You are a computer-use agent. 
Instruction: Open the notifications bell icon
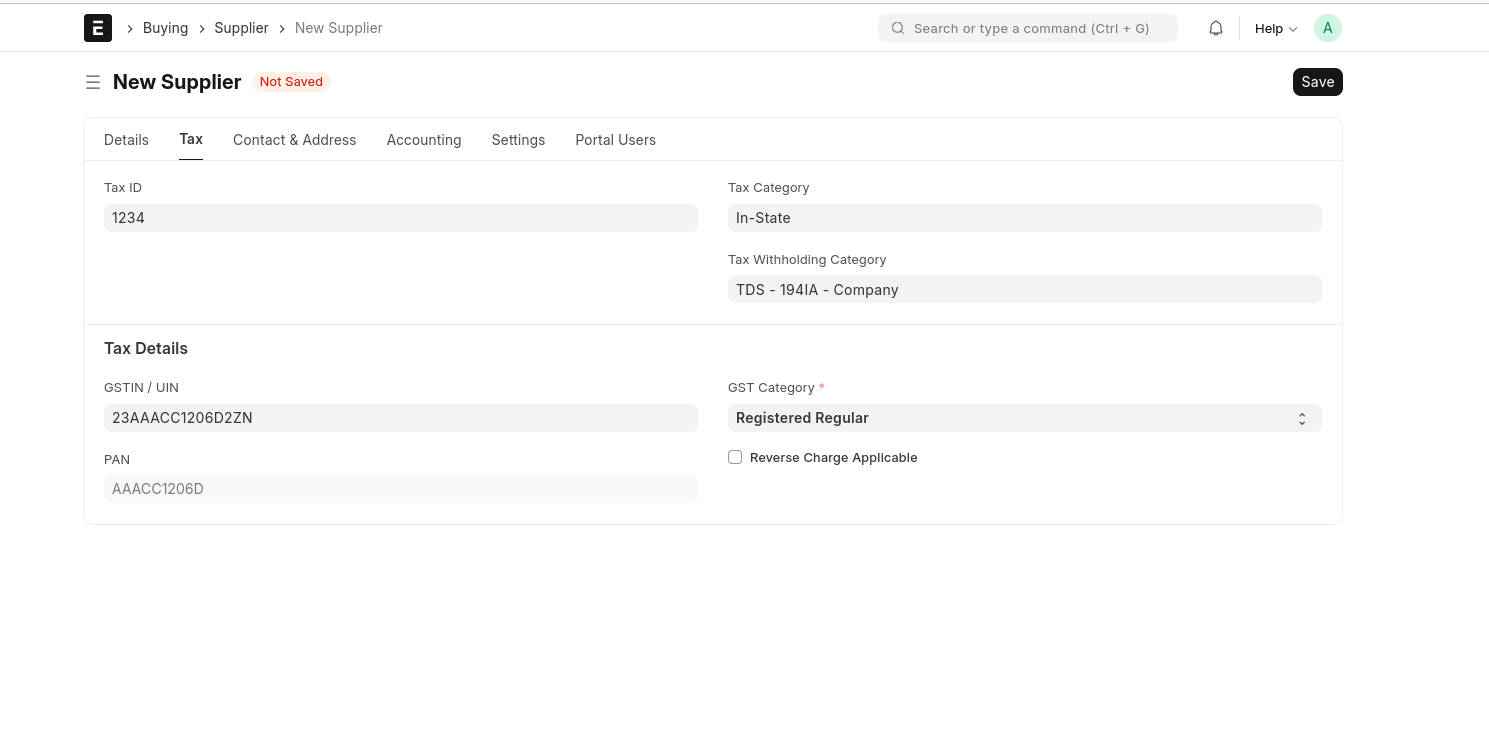[x=1216, y=28]
